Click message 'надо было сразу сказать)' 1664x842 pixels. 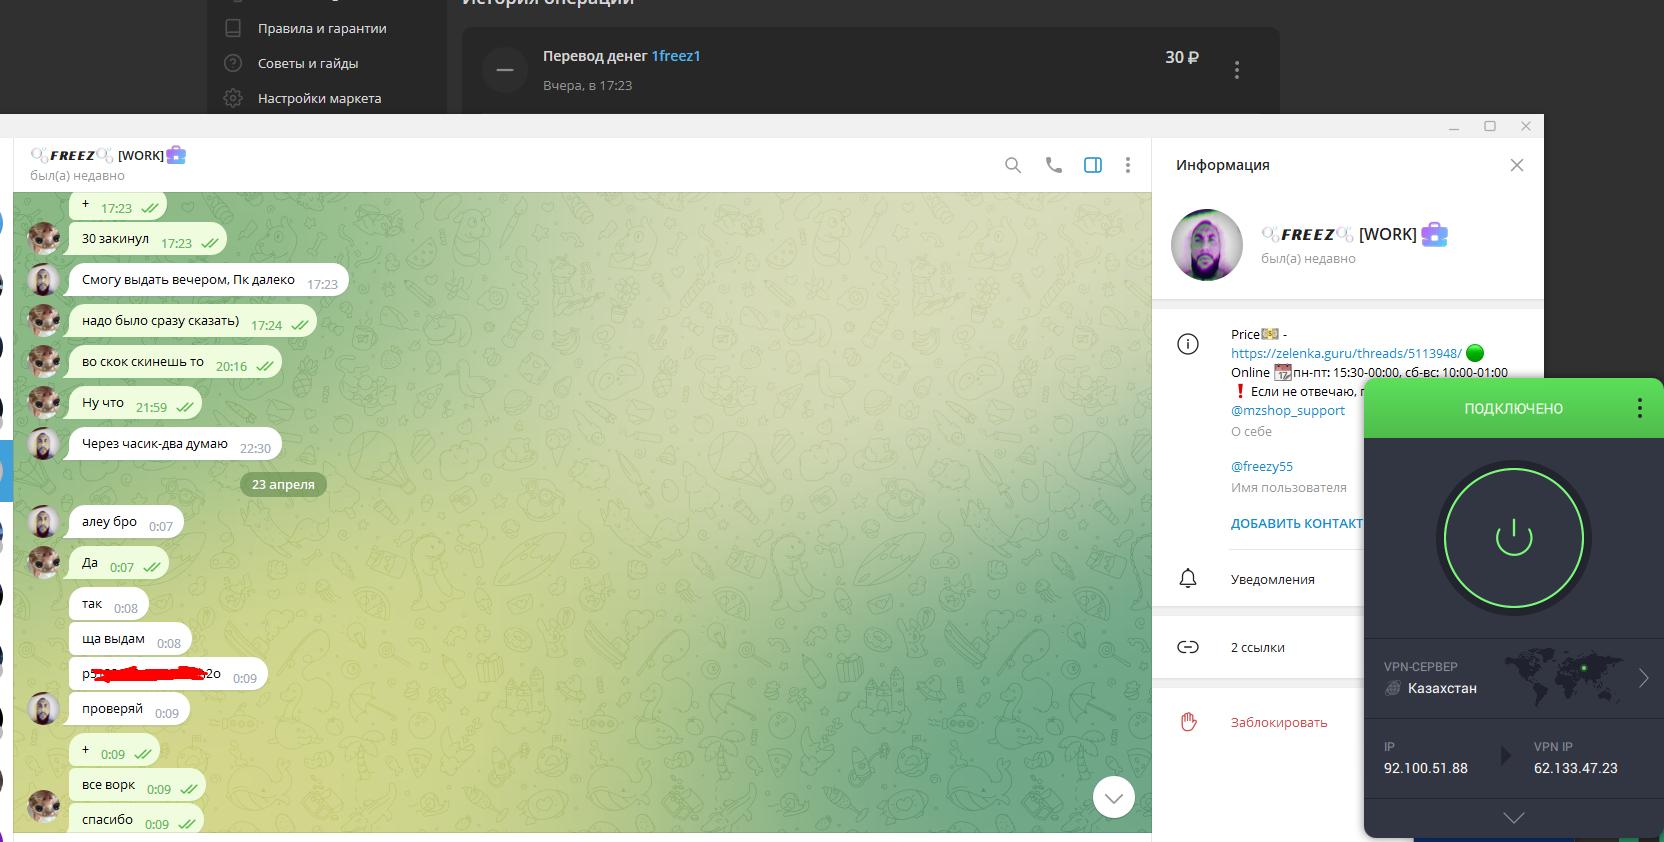pos(192,321)
